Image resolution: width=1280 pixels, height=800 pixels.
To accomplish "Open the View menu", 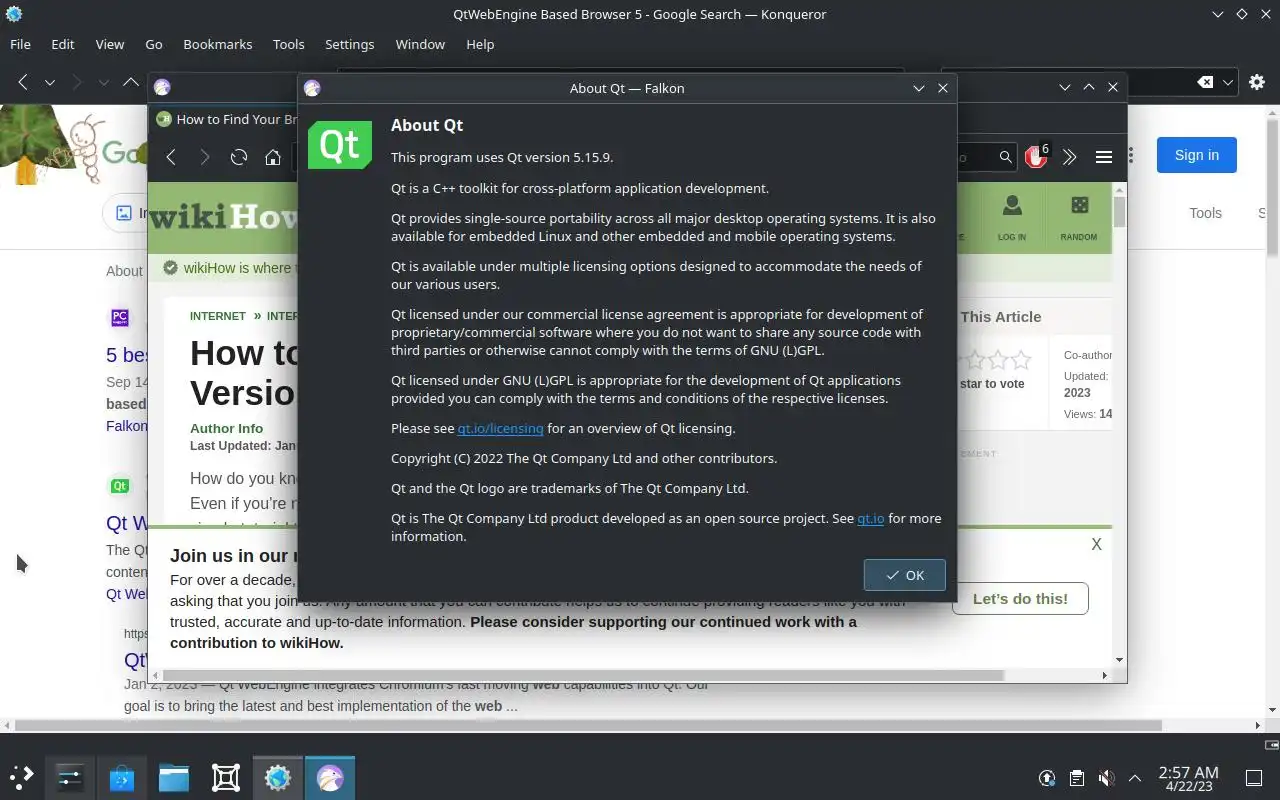I will pos(110,44).
